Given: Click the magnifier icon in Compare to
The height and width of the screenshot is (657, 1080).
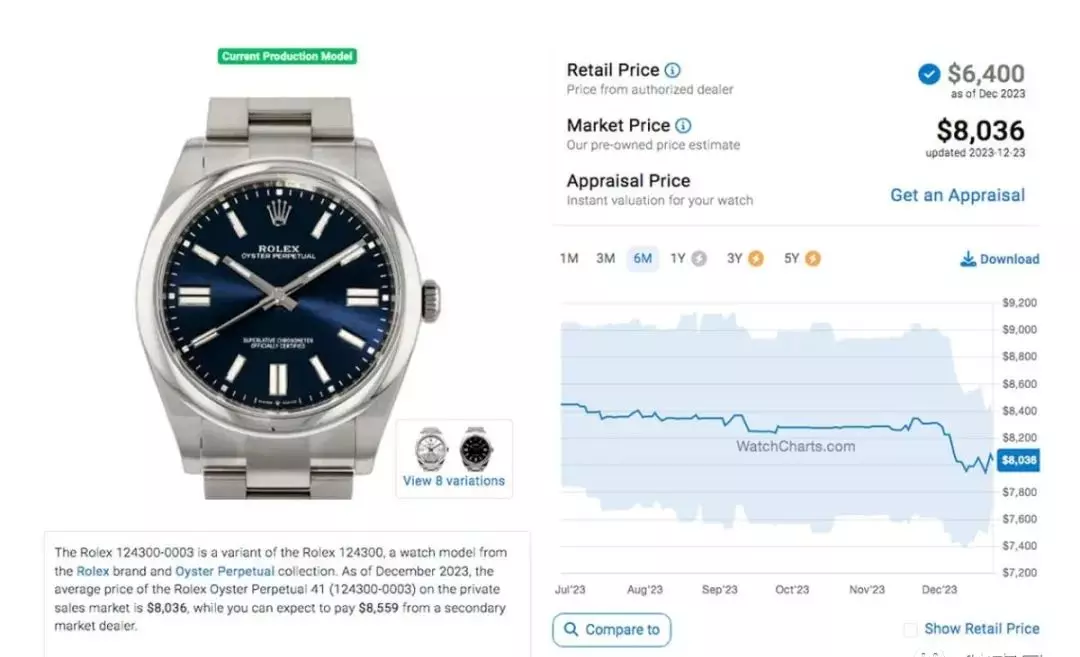Looking at the screenshot, I should (571, 629).
